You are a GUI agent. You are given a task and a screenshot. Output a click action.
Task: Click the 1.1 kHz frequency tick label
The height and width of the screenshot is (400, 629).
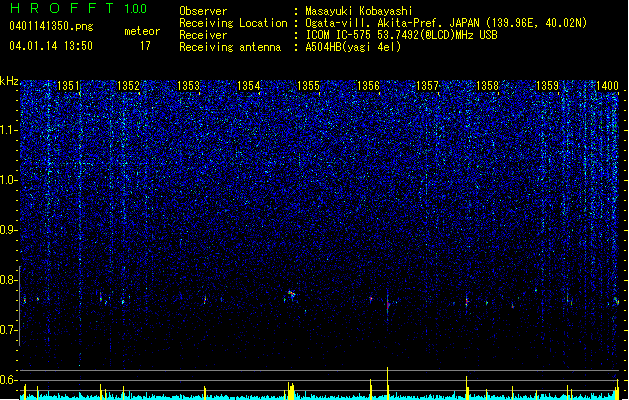tap(9, 130)
